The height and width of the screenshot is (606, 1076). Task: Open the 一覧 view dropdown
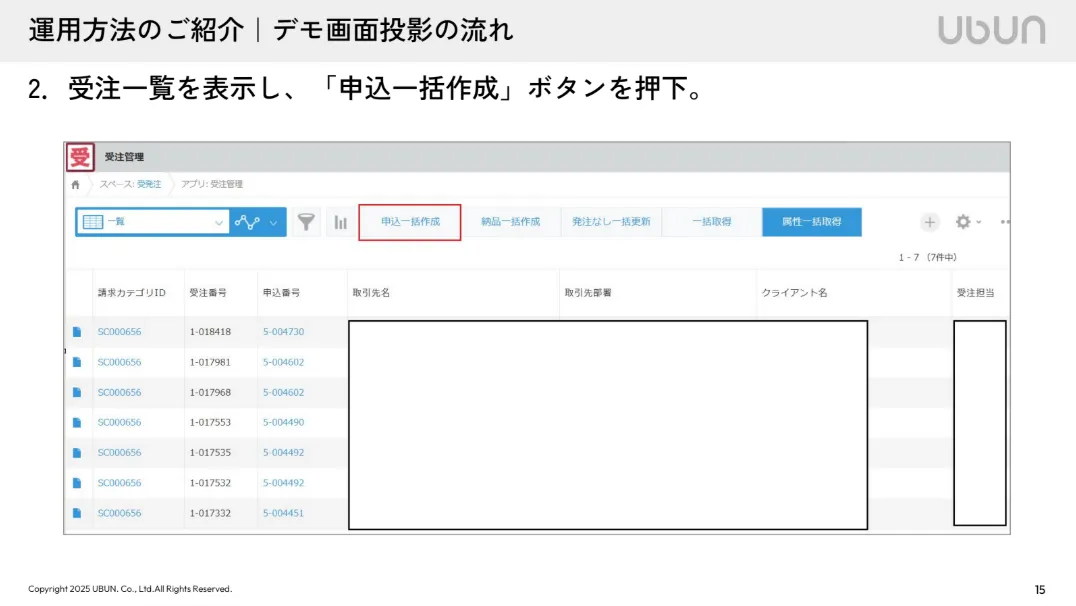152,222
